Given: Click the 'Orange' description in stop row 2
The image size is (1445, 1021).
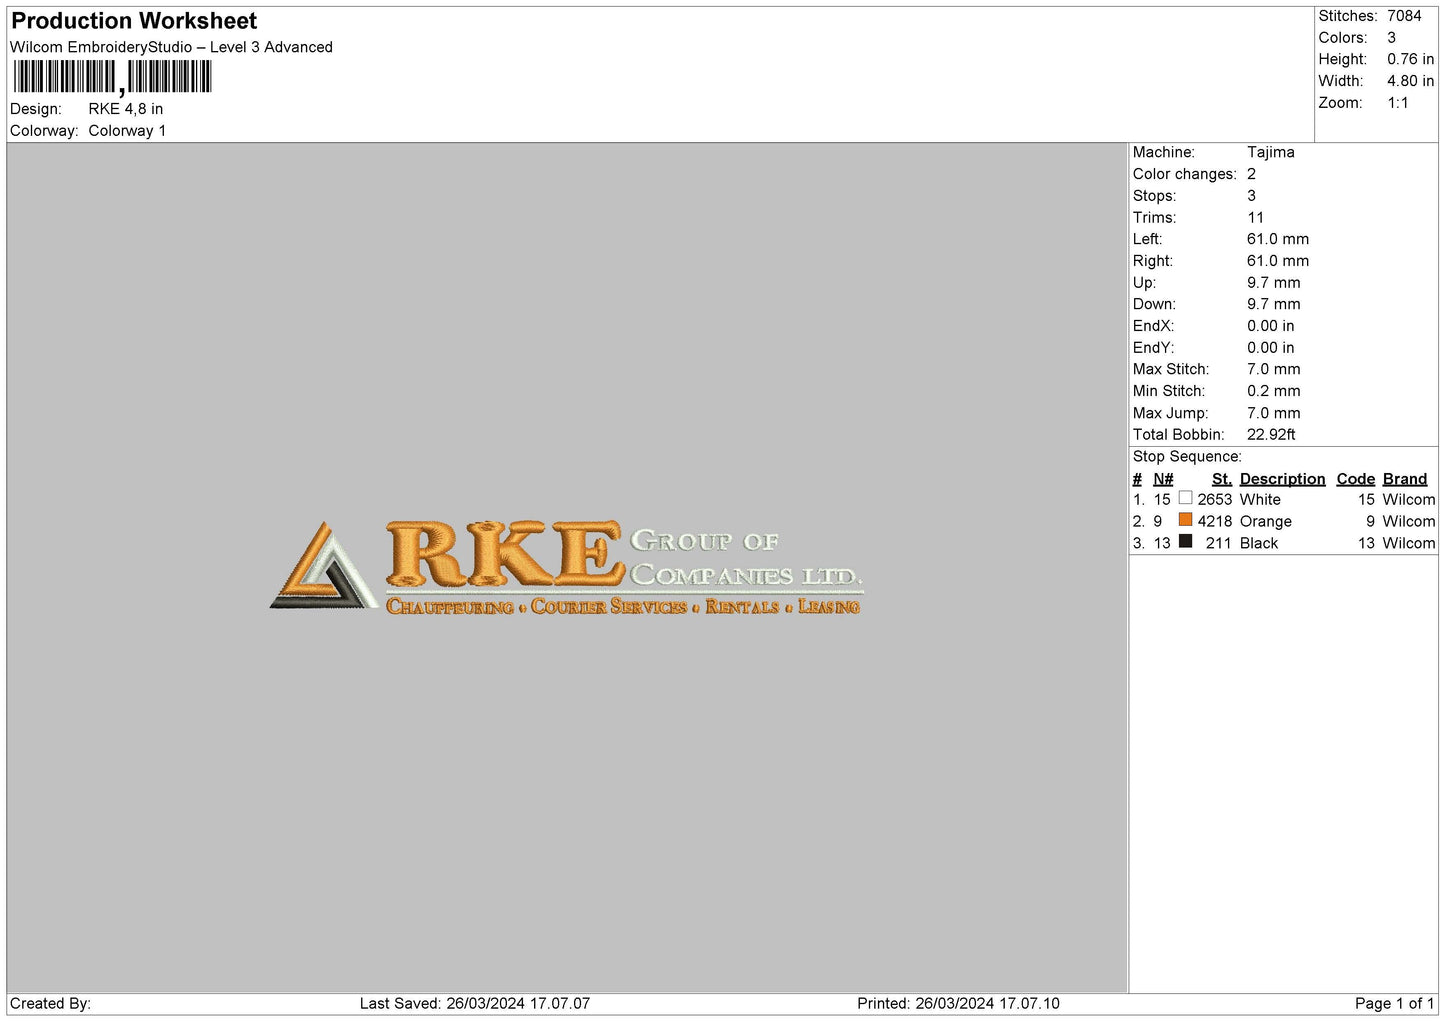Looking at the screenshot, I should tap(1266, 522).
